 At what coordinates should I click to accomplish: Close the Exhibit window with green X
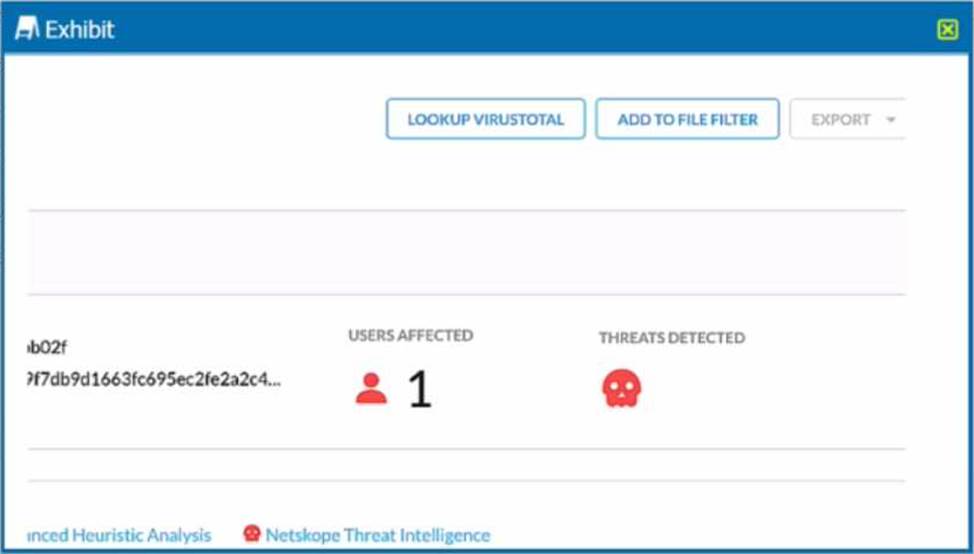click(x=947, y=29)
